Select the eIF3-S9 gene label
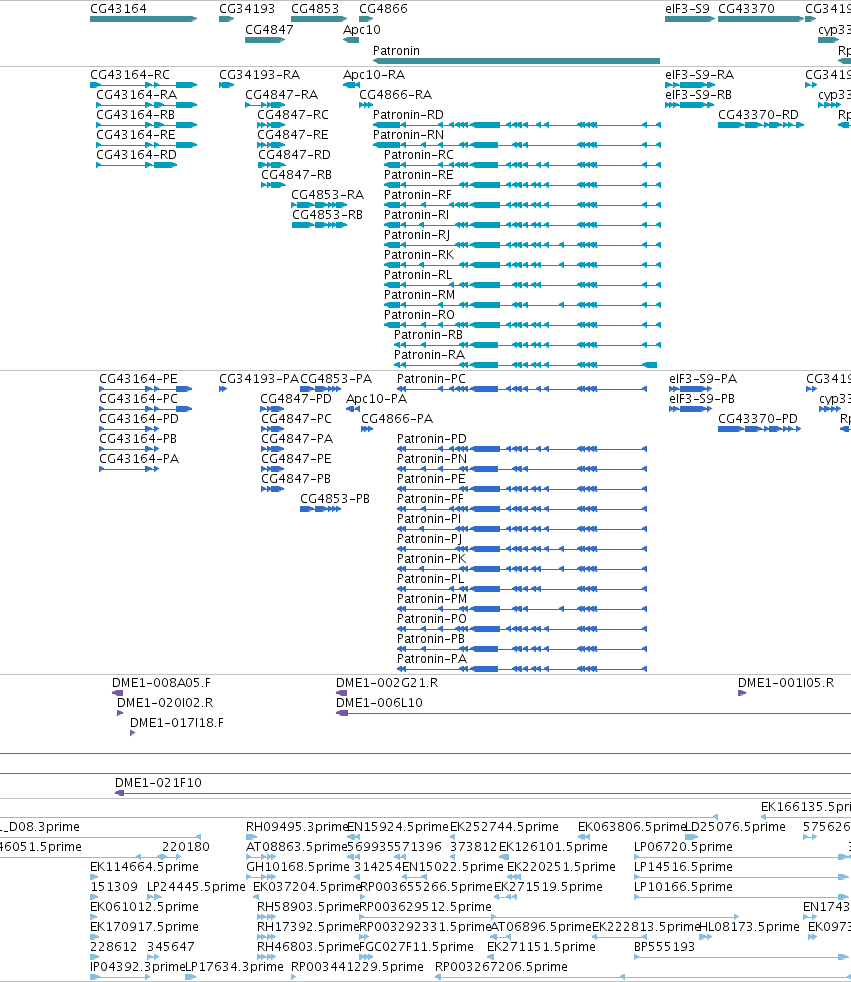Image resolution: width=851 pixels, height=982 pixels. (x=687, y=9)
